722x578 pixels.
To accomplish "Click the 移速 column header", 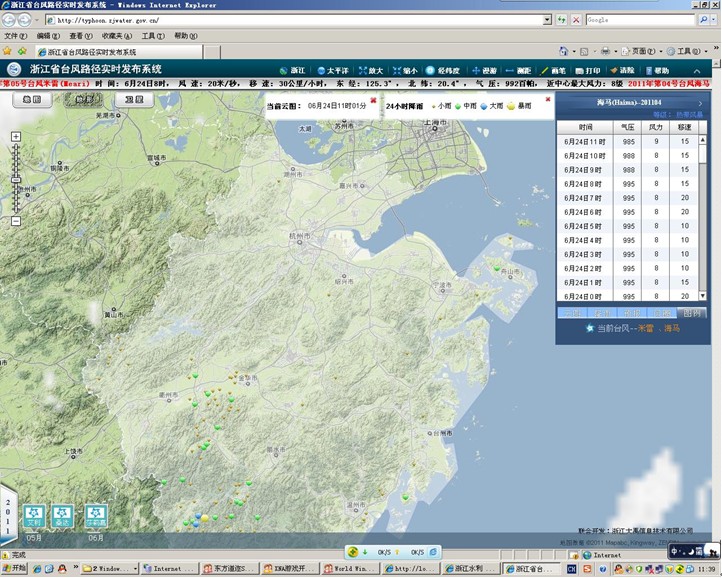I will click(684, 127).
